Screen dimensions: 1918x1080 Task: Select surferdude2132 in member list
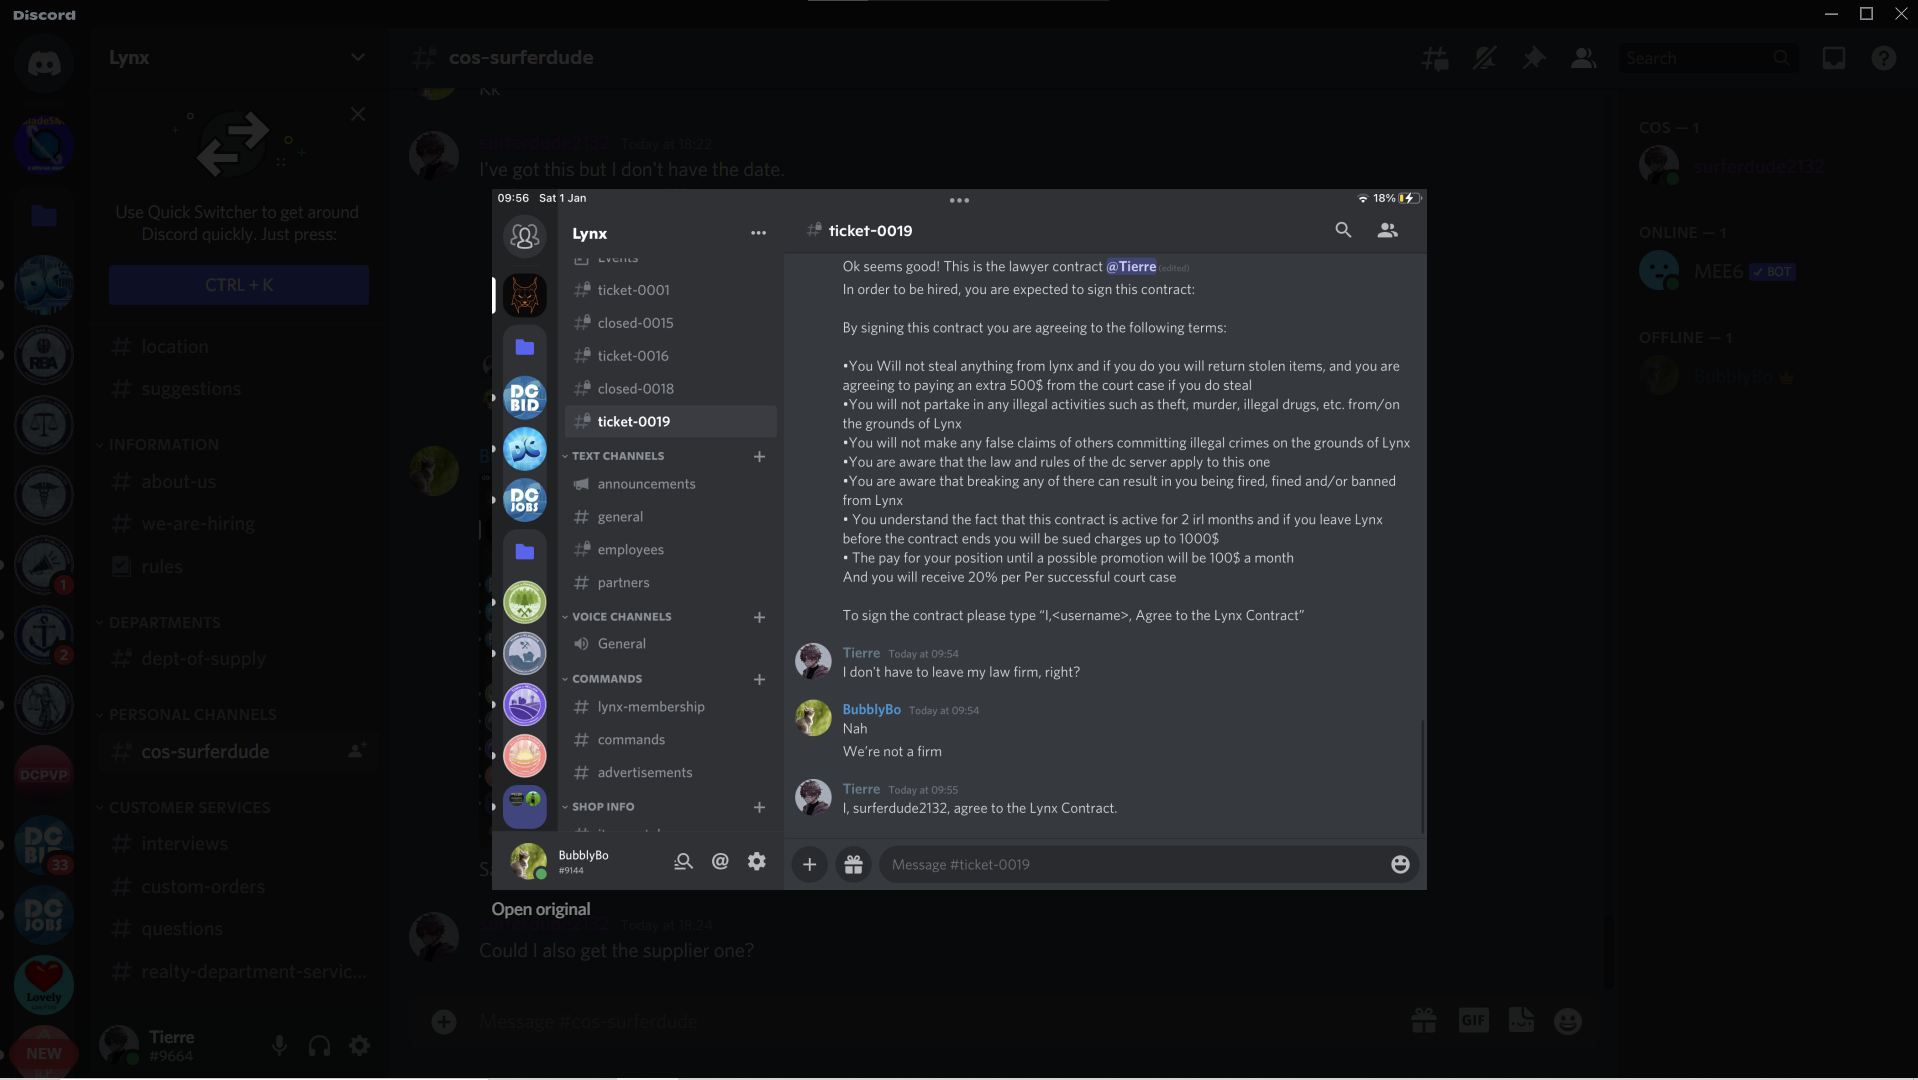click(1761, 166)
